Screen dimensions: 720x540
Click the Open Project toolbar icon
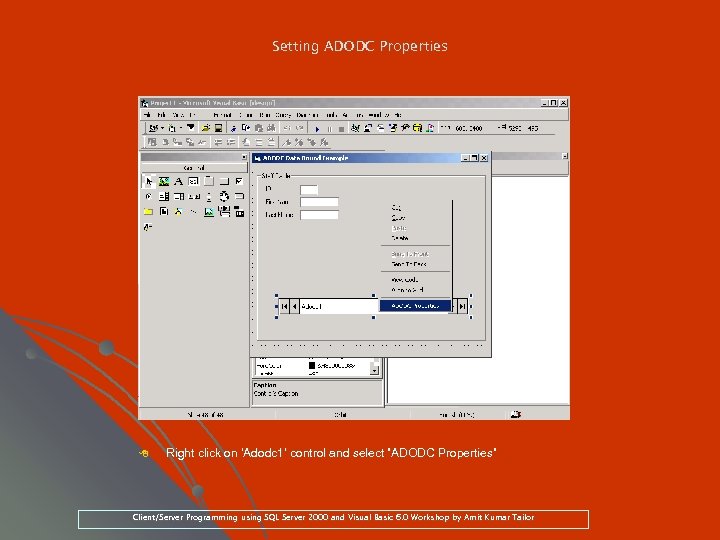click(x=206, y=128)
